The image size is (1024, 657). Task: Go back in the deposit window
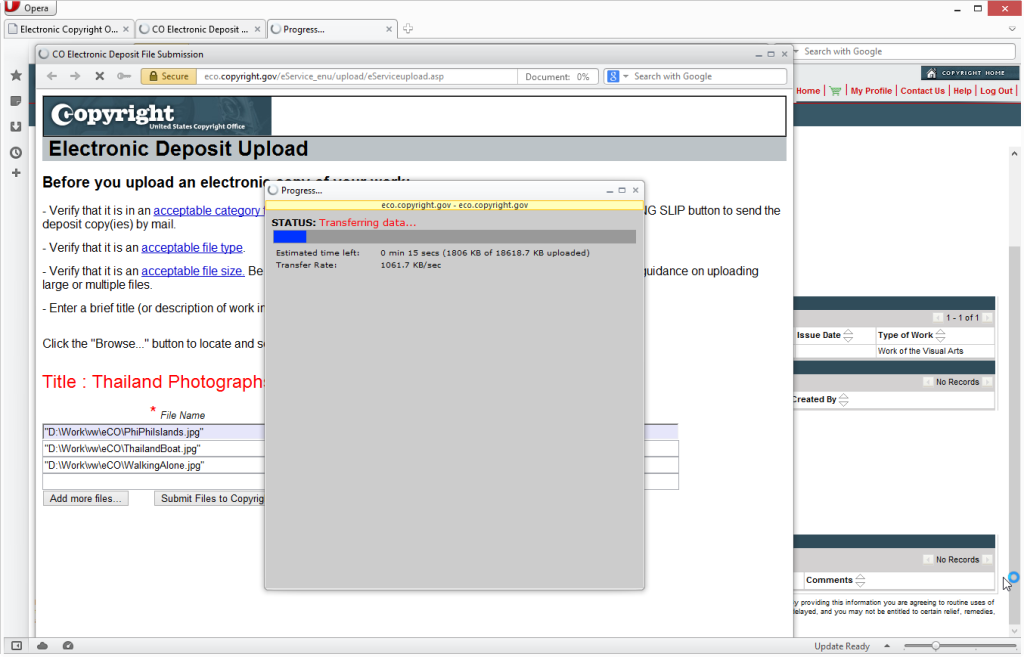[52, 76]
